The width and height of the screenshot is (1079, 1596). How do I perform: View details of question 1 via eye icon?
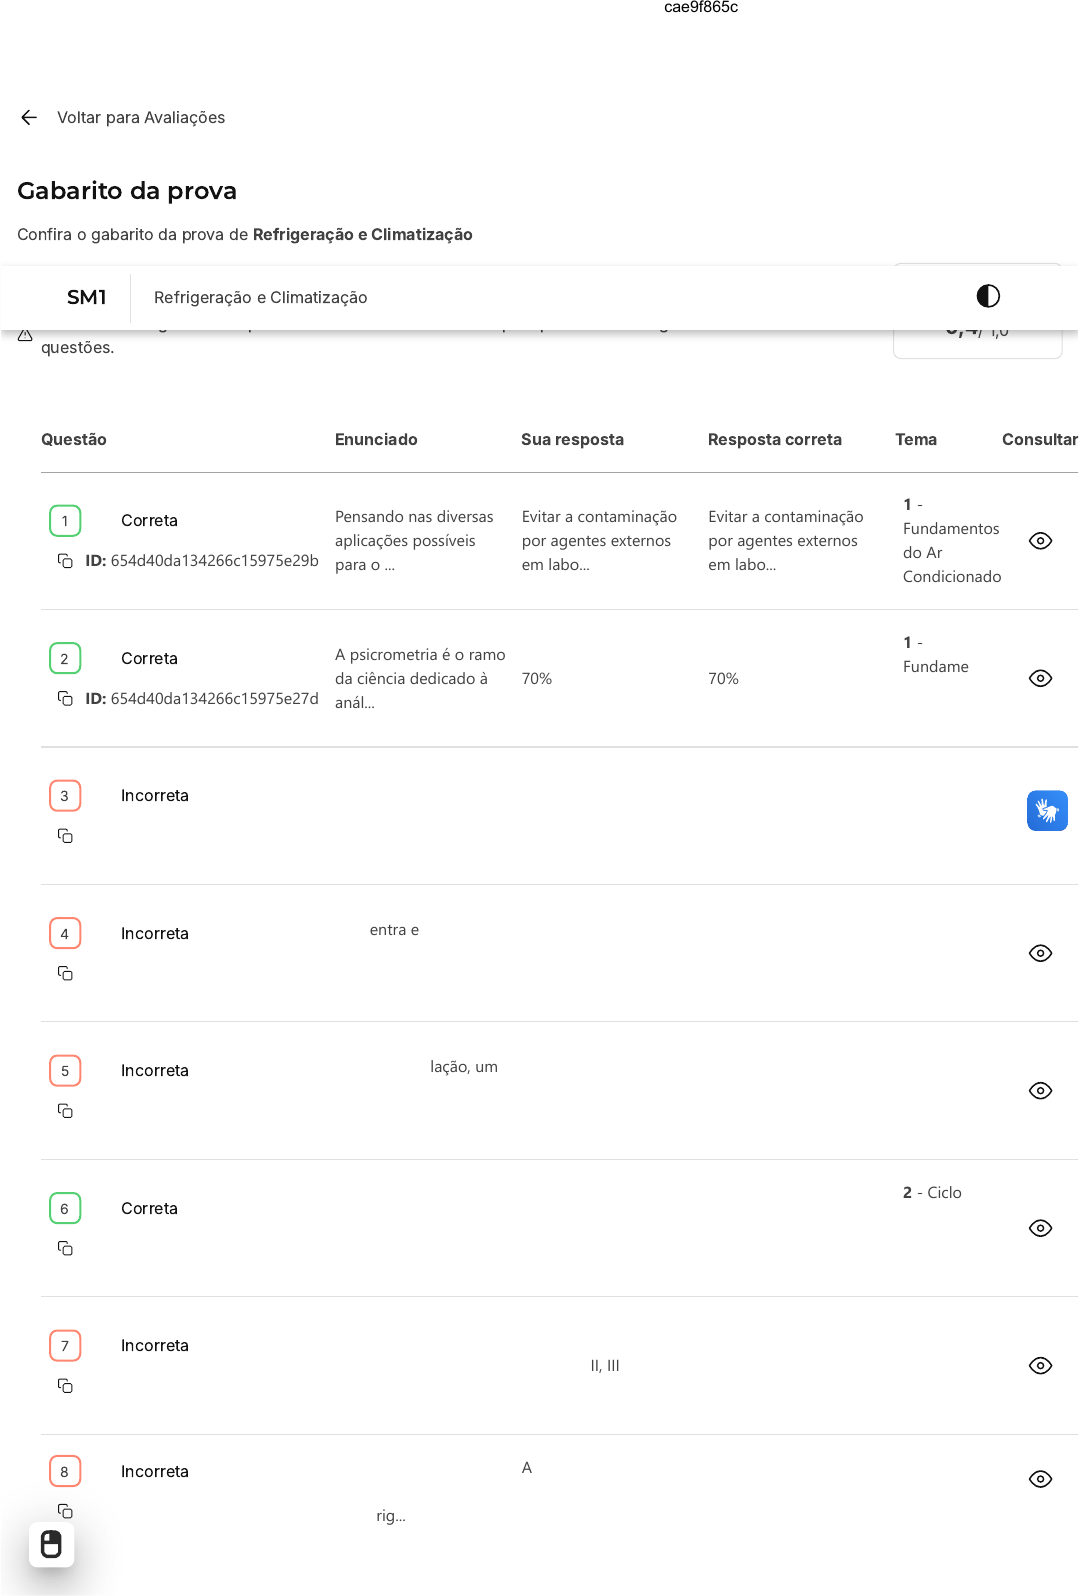tap(1040, 541)
